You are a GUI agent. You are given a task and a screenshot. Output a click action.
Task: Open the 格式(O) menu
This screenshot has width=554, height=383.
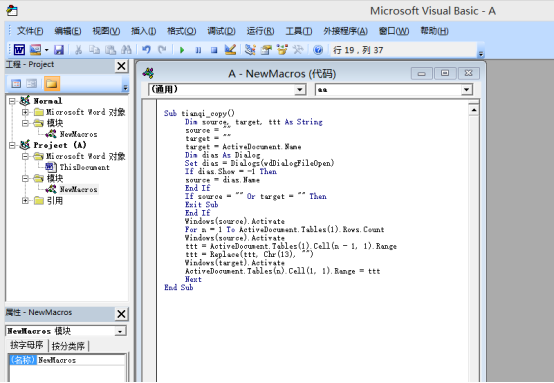coord(182,31)
